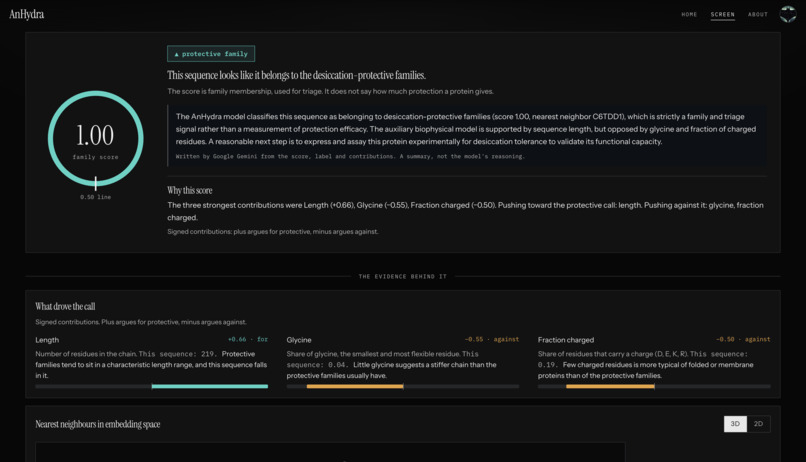Viewport: 806px width, 462px height.
Task: Click the Length contribution bar
Action: coord(152,386)
